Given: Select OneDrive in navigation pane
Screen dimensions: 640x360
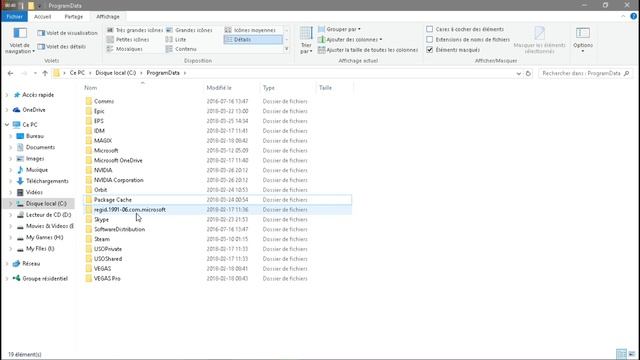Looking at the screenshot, I should click(x=34, y=110).
